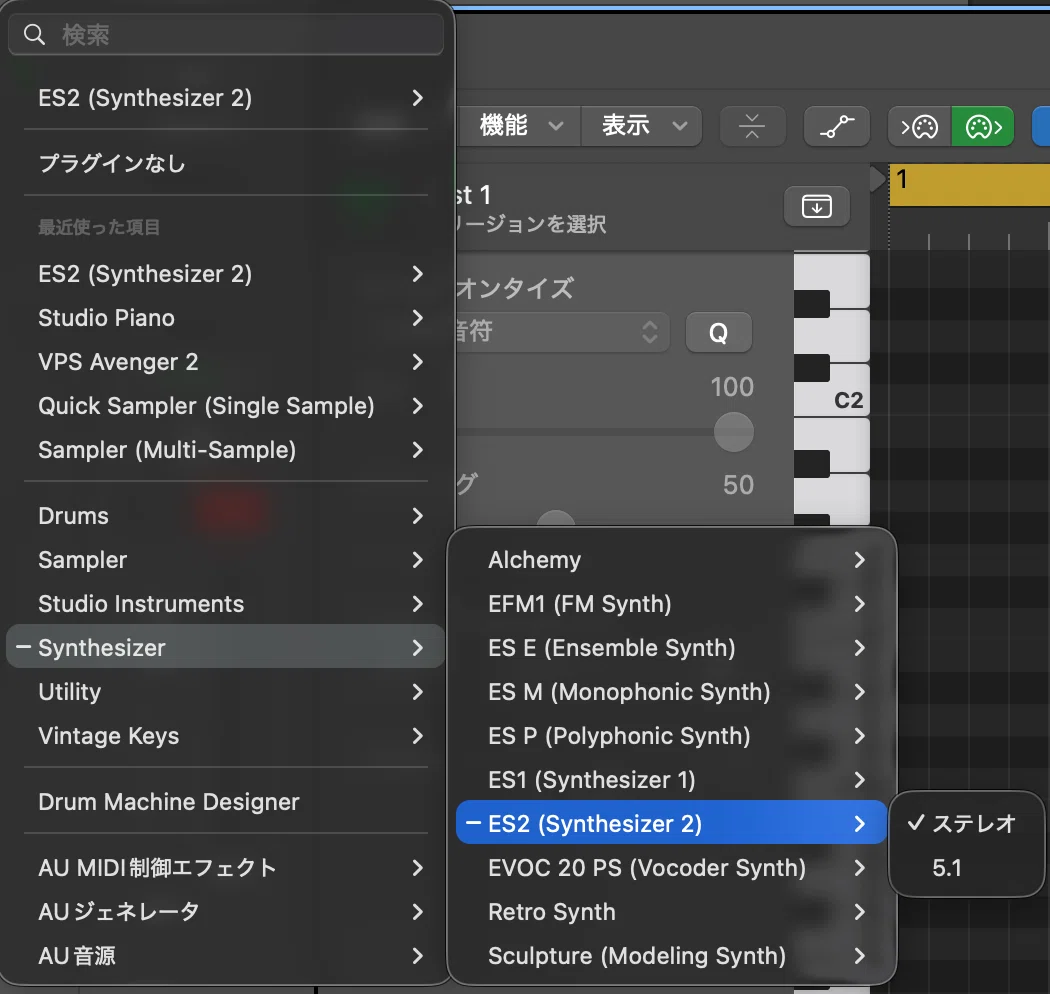Select 5.1 output format

coord(966,868)
